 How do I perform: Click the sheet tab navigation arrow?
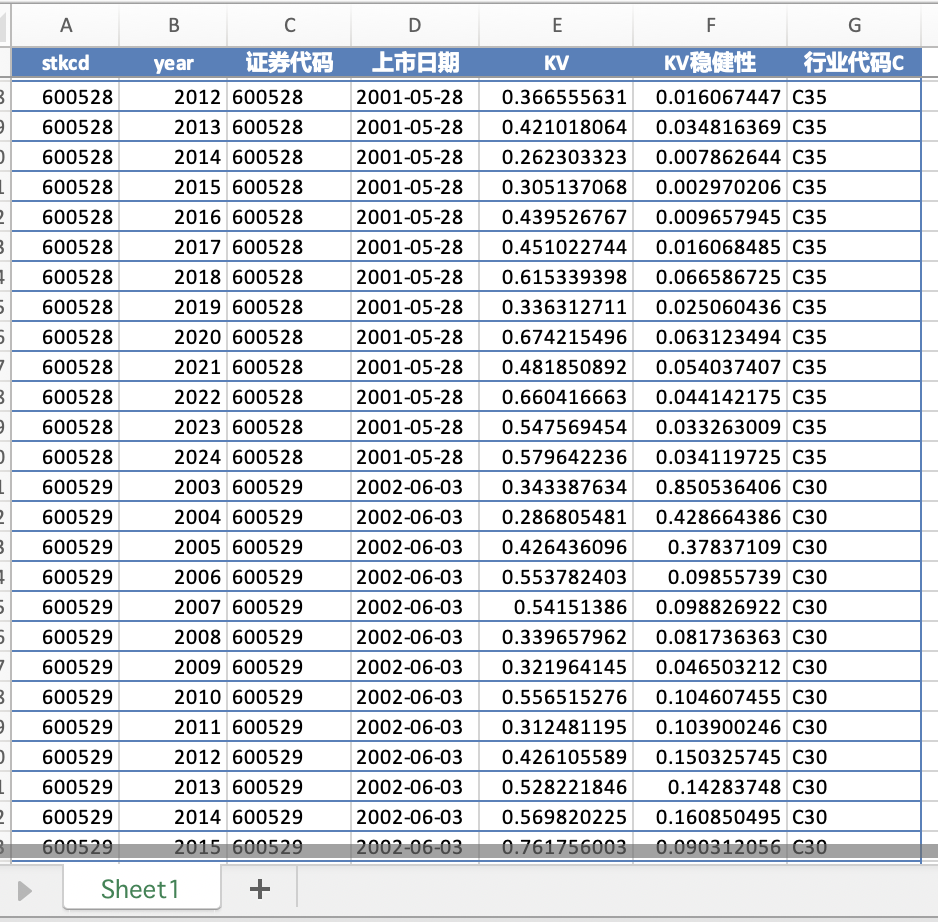click(x=25, y=890)
